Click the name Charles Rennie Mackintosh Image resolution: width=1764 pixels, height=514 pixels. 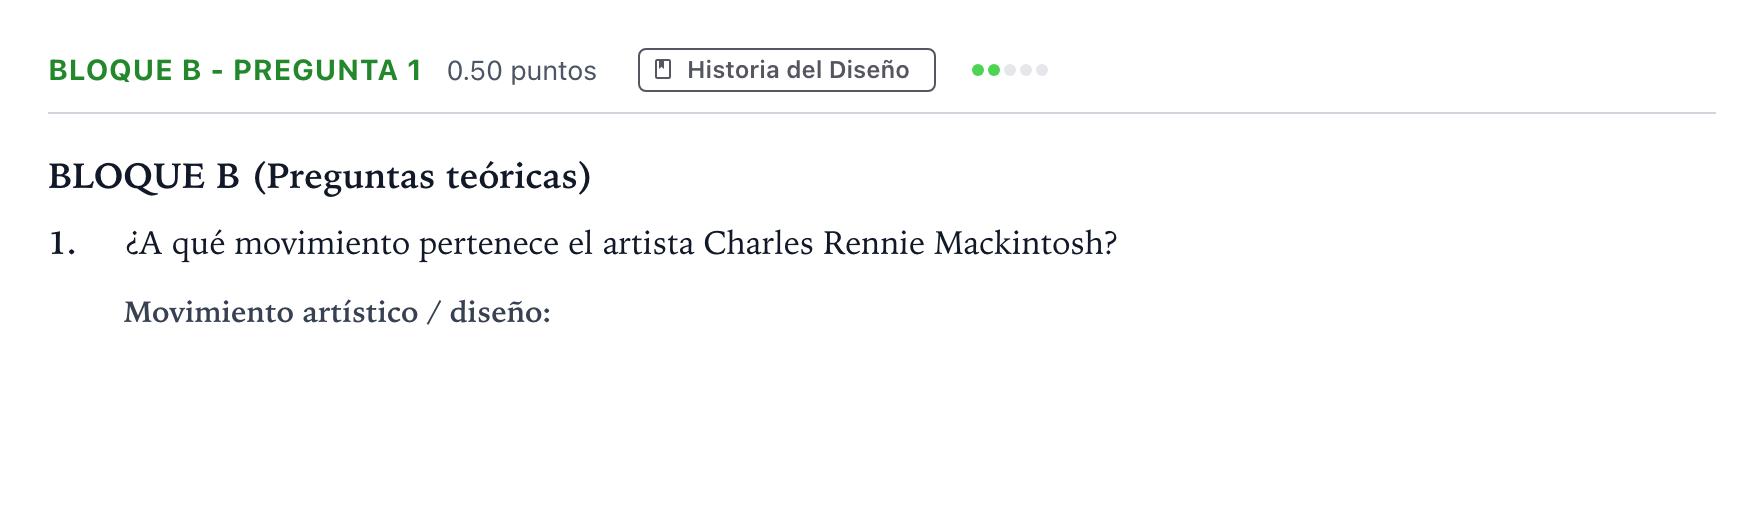click(x=906, y=243)
